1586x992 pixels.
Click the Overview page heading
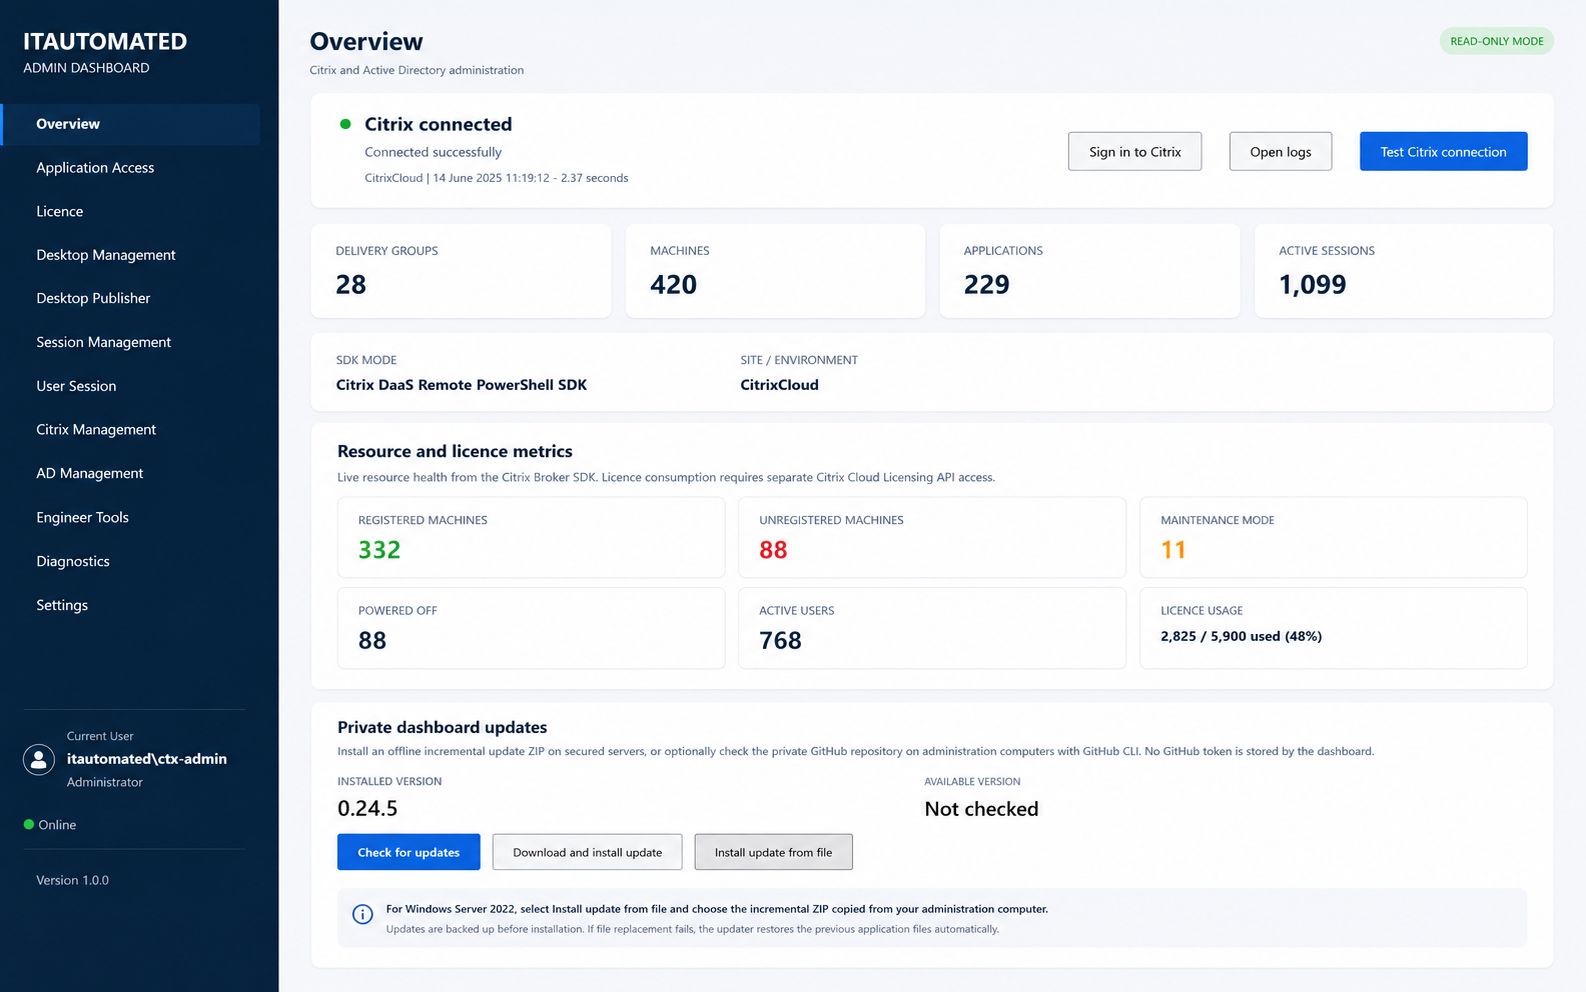click(366, 41)
